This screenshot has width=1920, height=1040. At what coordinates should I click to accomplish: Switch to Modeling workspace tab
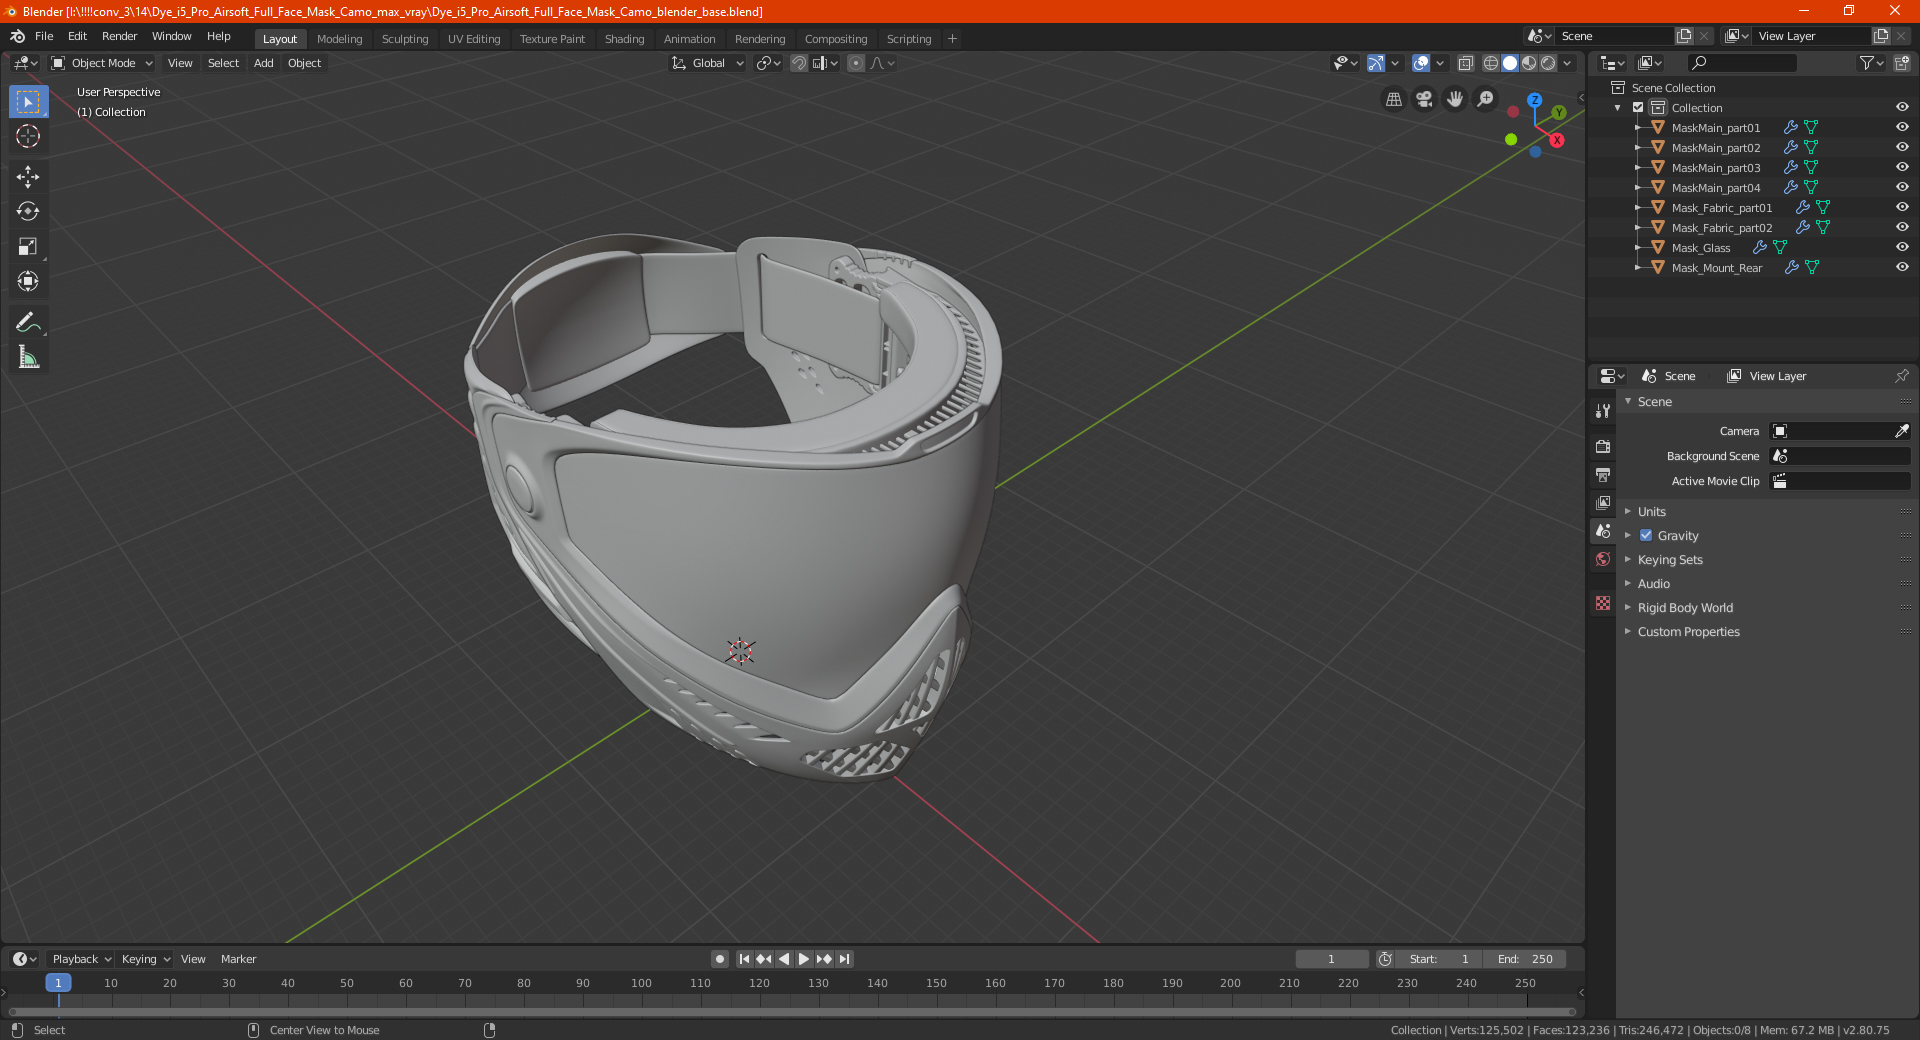point(339,39)
